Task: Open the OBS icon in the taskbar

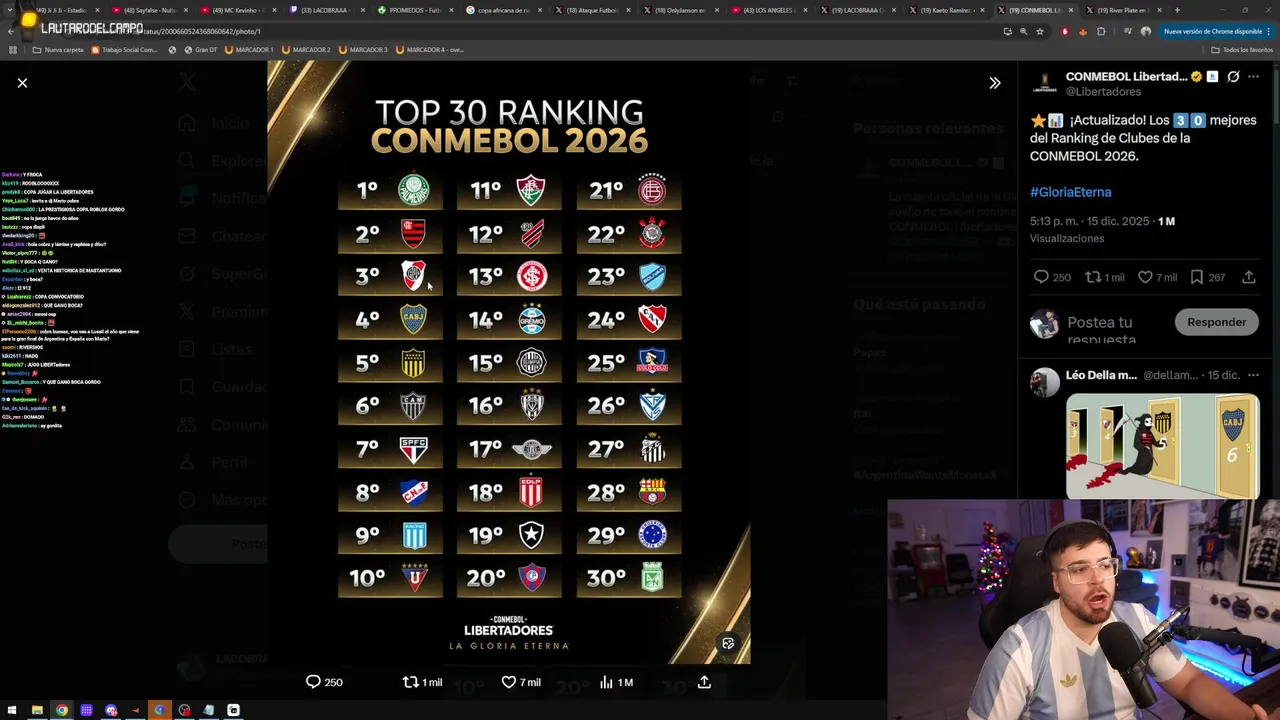Action: [x=184, y=710]
